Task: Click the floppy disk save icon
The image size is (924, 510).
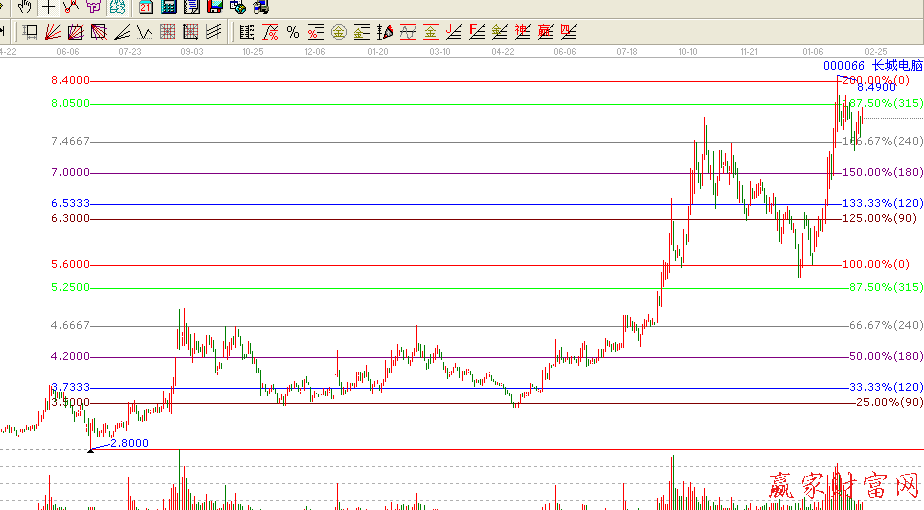Action: pos(214,7)
